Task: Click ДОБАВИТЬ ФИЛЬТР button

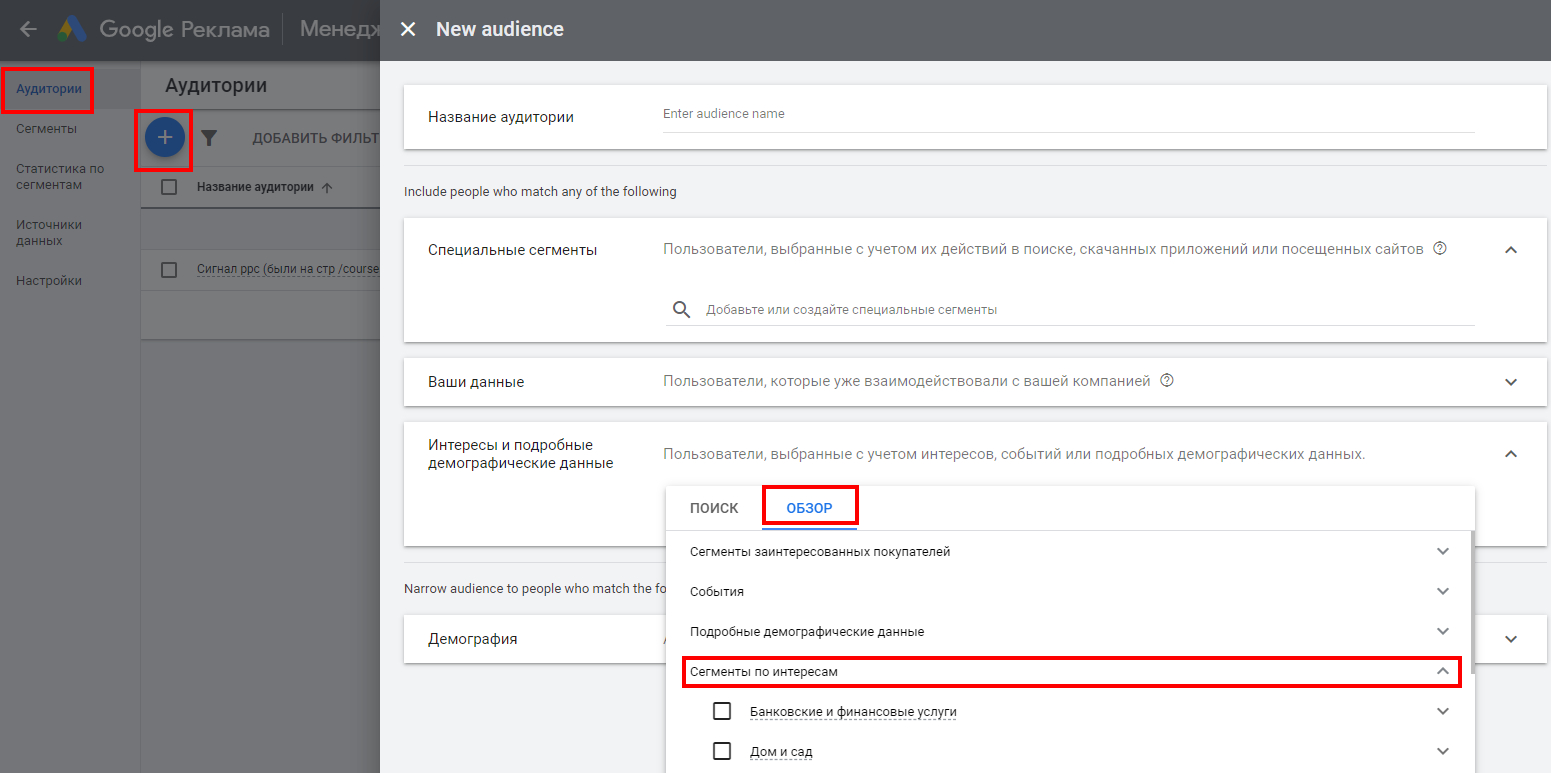Action: coord(316,138)
